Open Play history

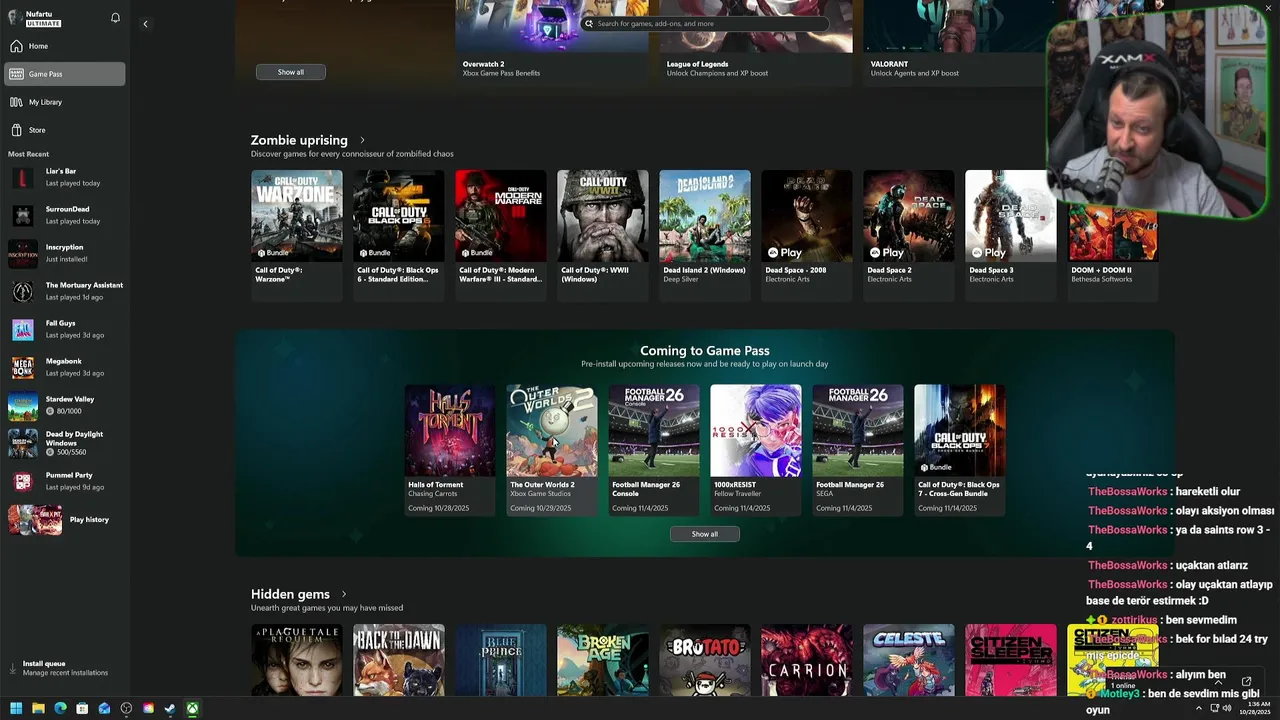coord(65,520)
